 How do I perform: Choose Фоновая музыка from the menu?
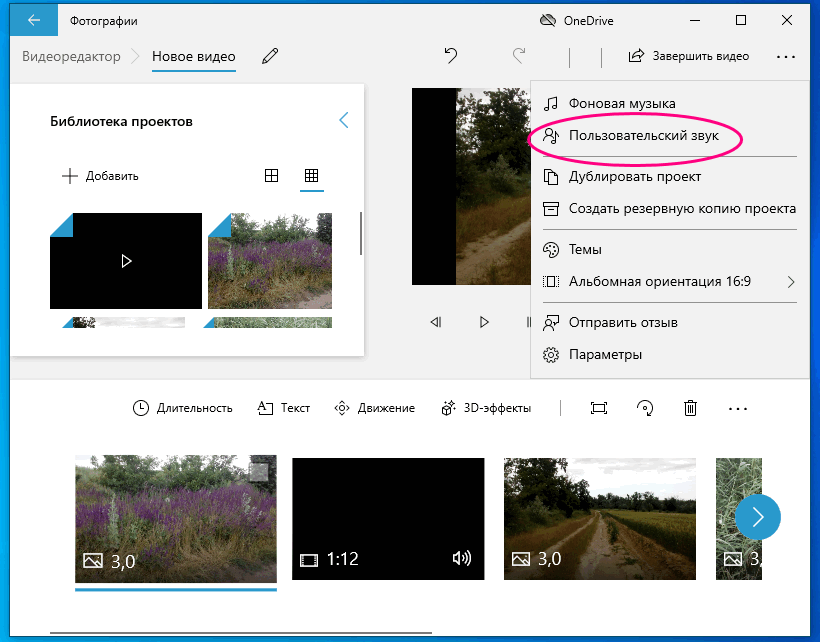[x=621, y=103]
